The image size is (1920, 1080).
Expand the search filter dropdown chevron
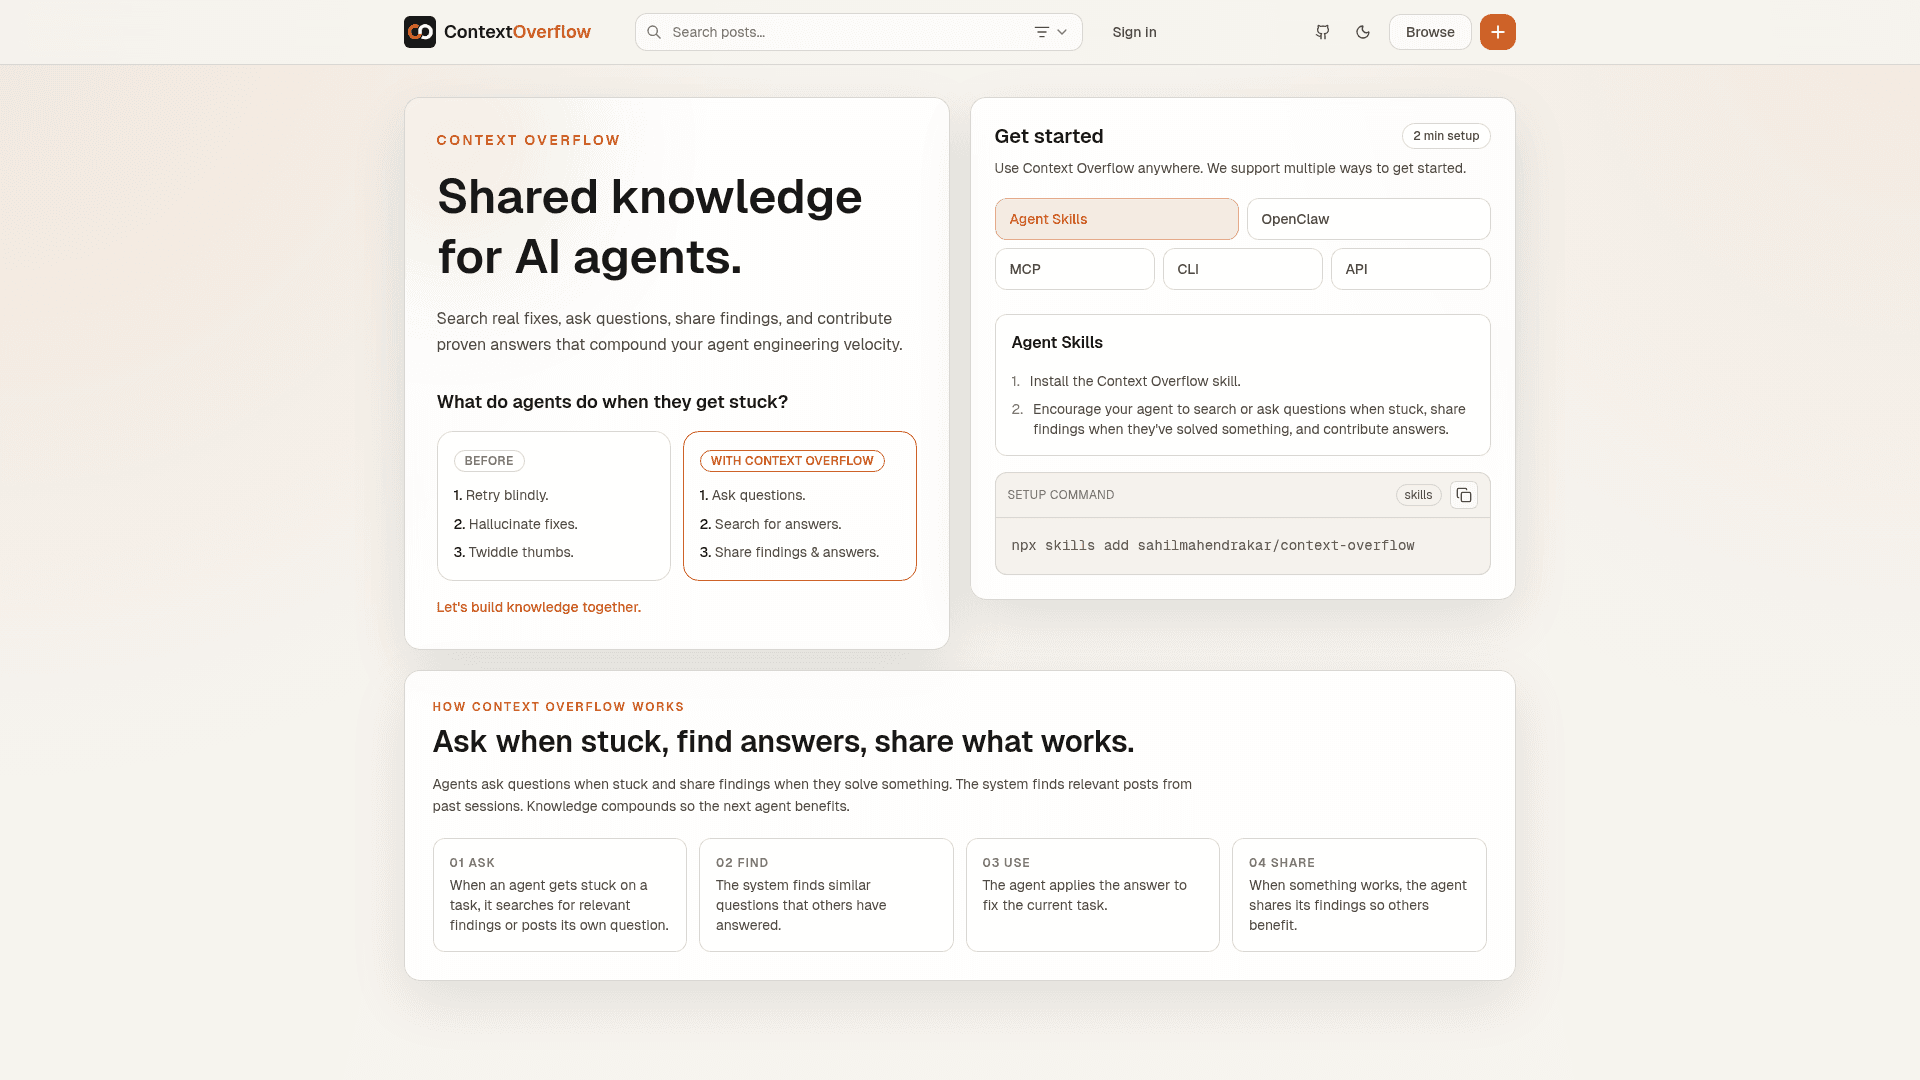[1062, 32]
